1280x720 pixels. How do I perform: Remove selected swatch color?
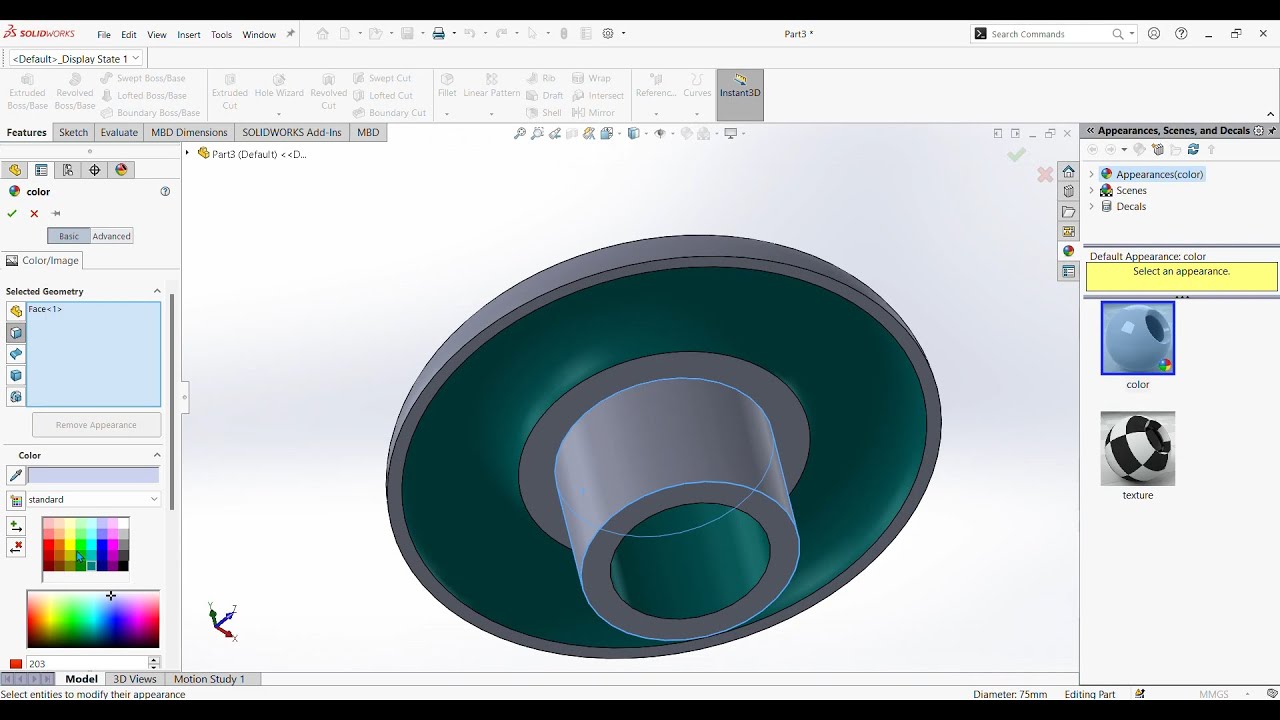(16, 548)
